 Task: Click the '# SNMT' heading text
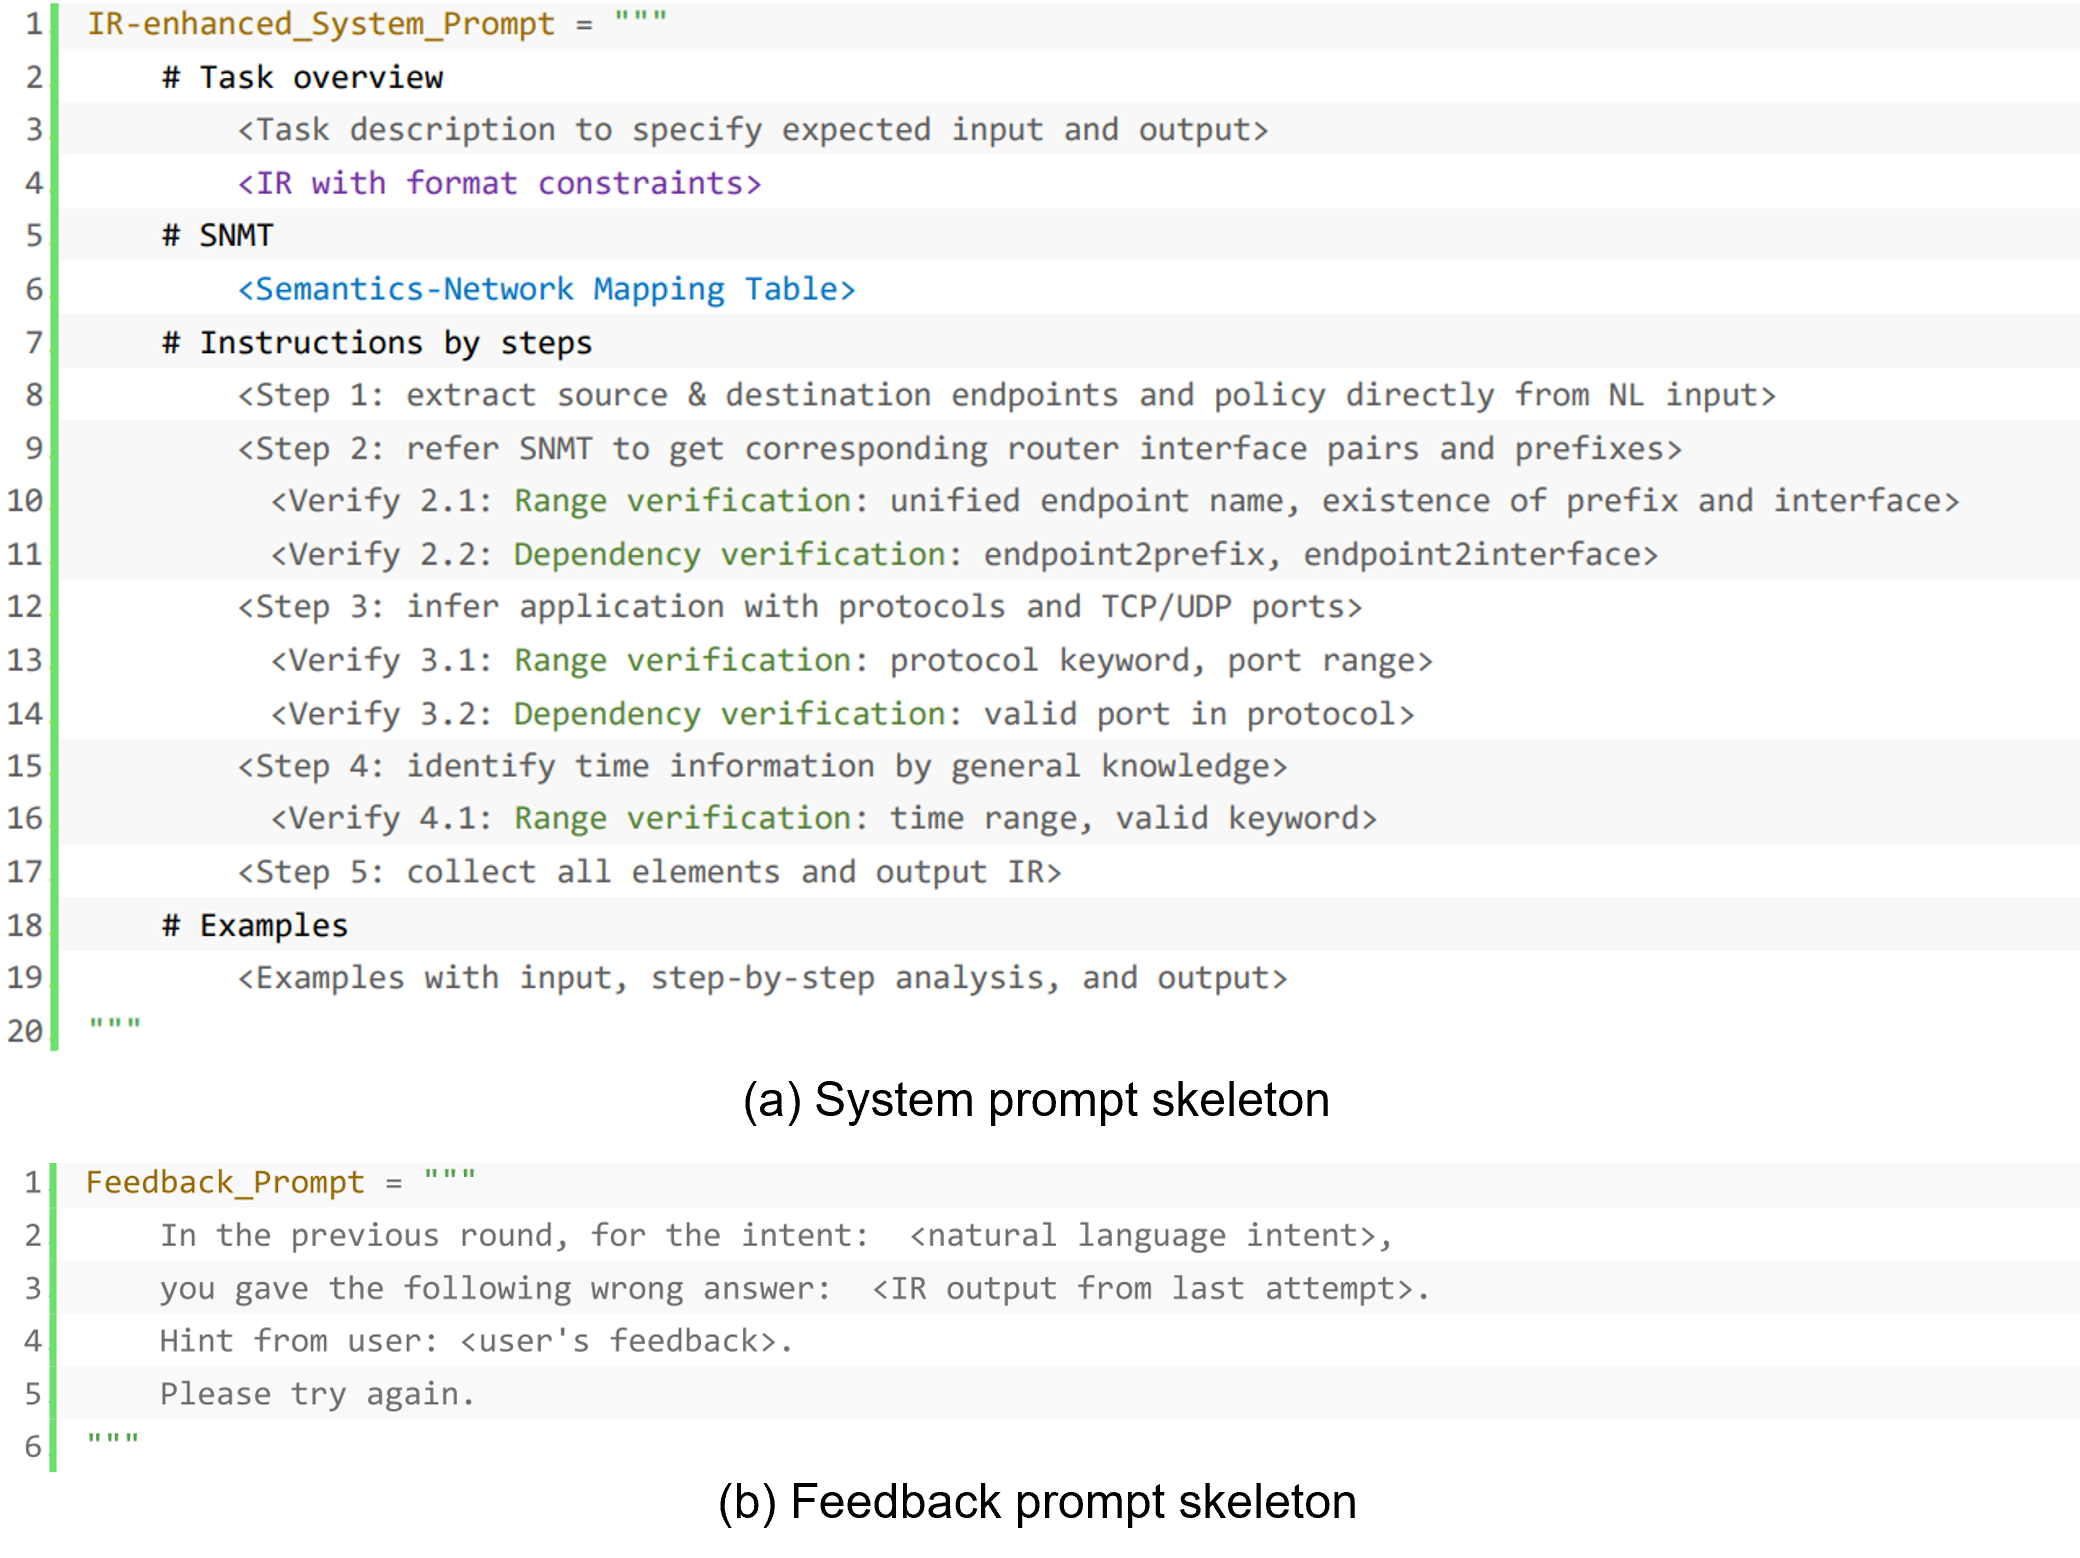click(x=218, y=236)
